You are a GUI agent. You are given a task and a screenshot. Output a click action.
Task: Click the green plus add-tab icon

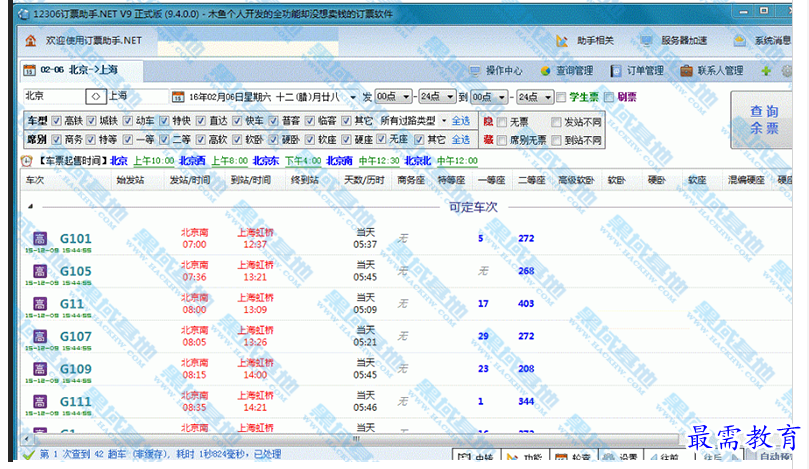point(766,71)
